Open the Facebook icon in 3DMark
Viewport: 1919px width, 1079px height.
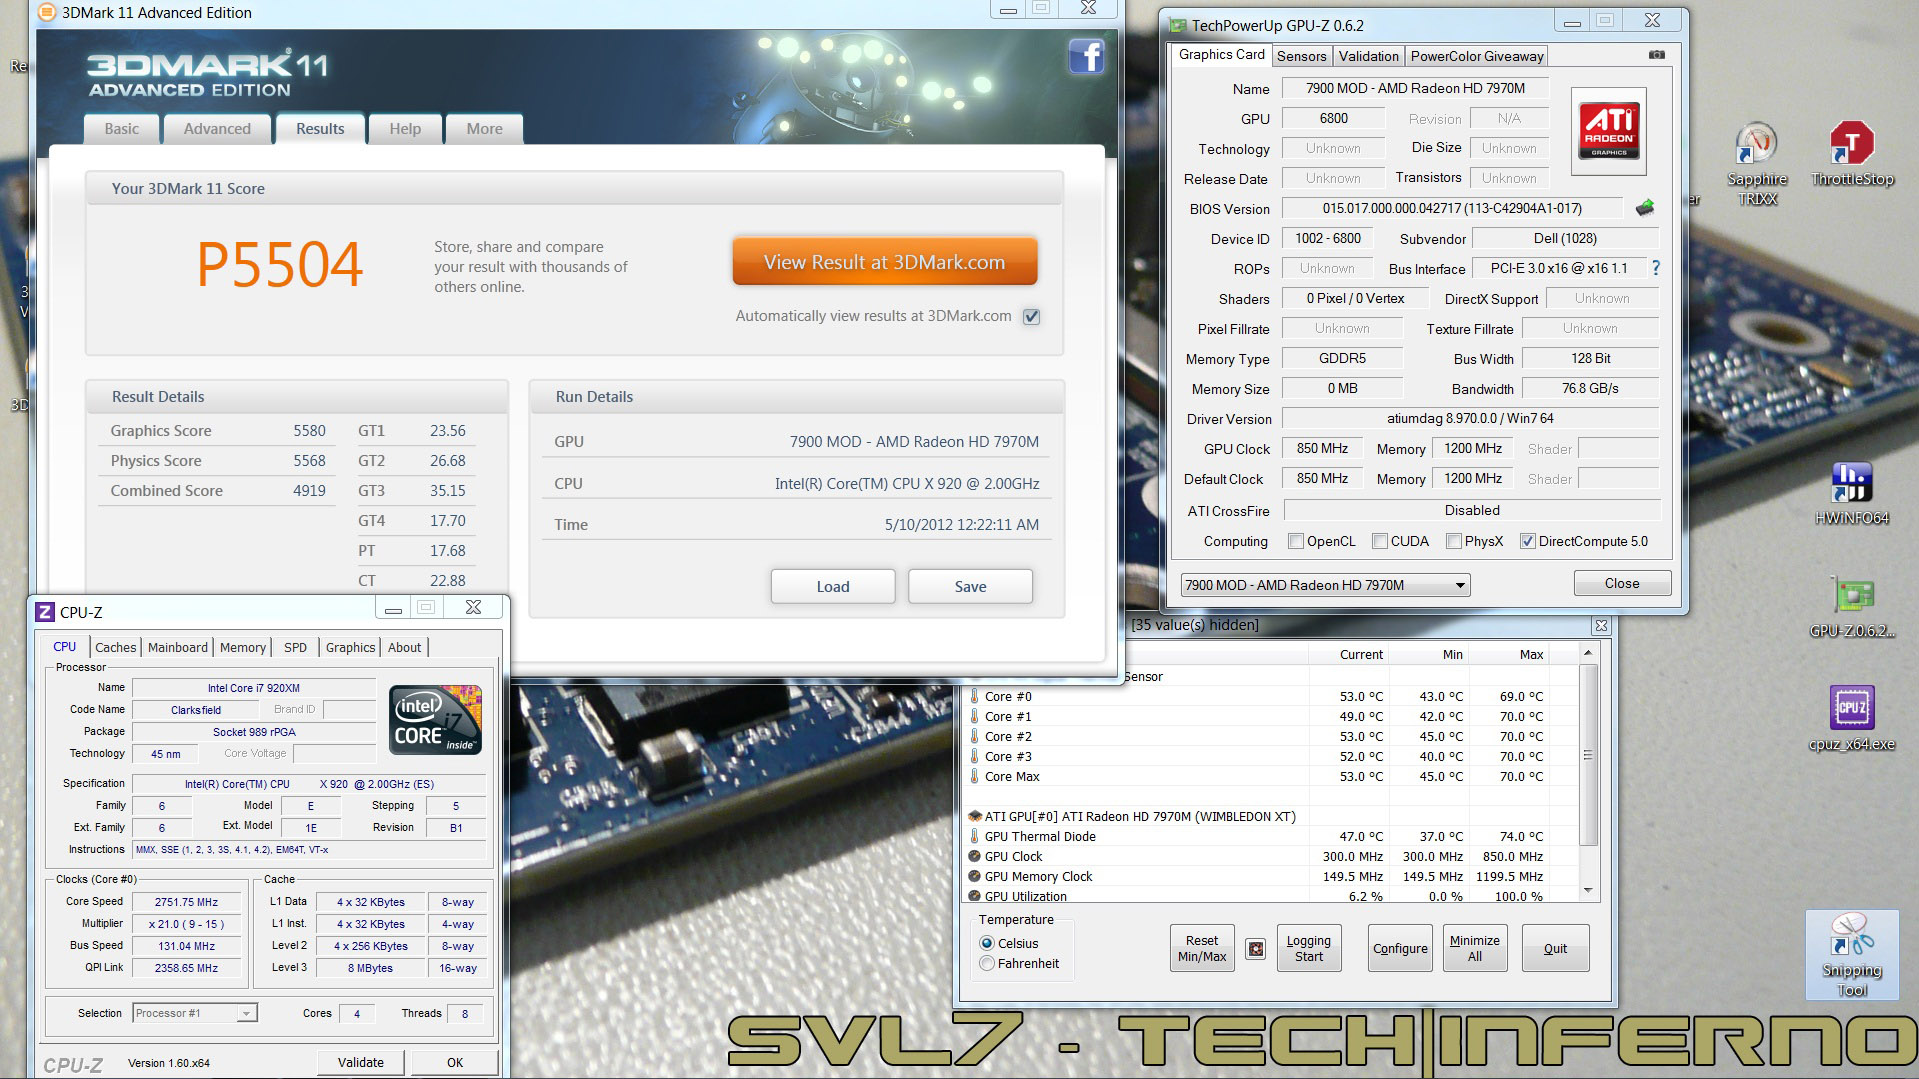(x=1086, y=56)
